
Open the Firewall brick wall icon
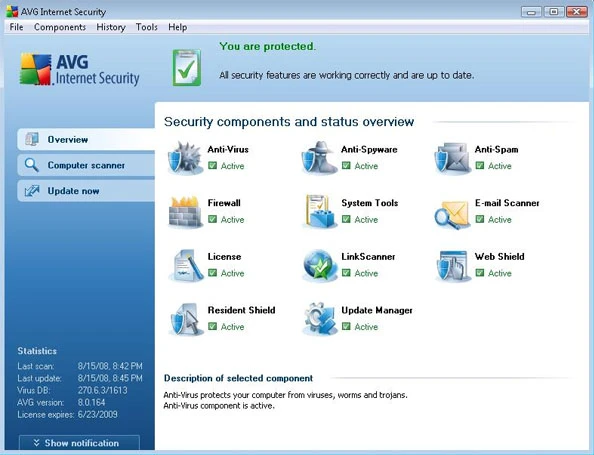[x=185, y=212]
